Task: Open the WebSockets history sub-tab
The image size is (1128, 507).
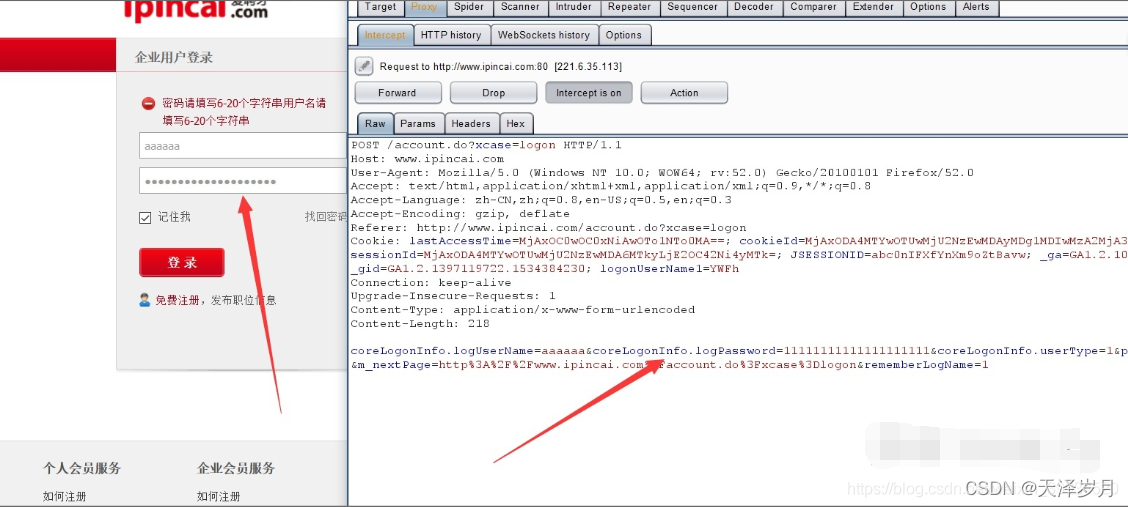Action: pyautogui.click(x=544, y=35)
